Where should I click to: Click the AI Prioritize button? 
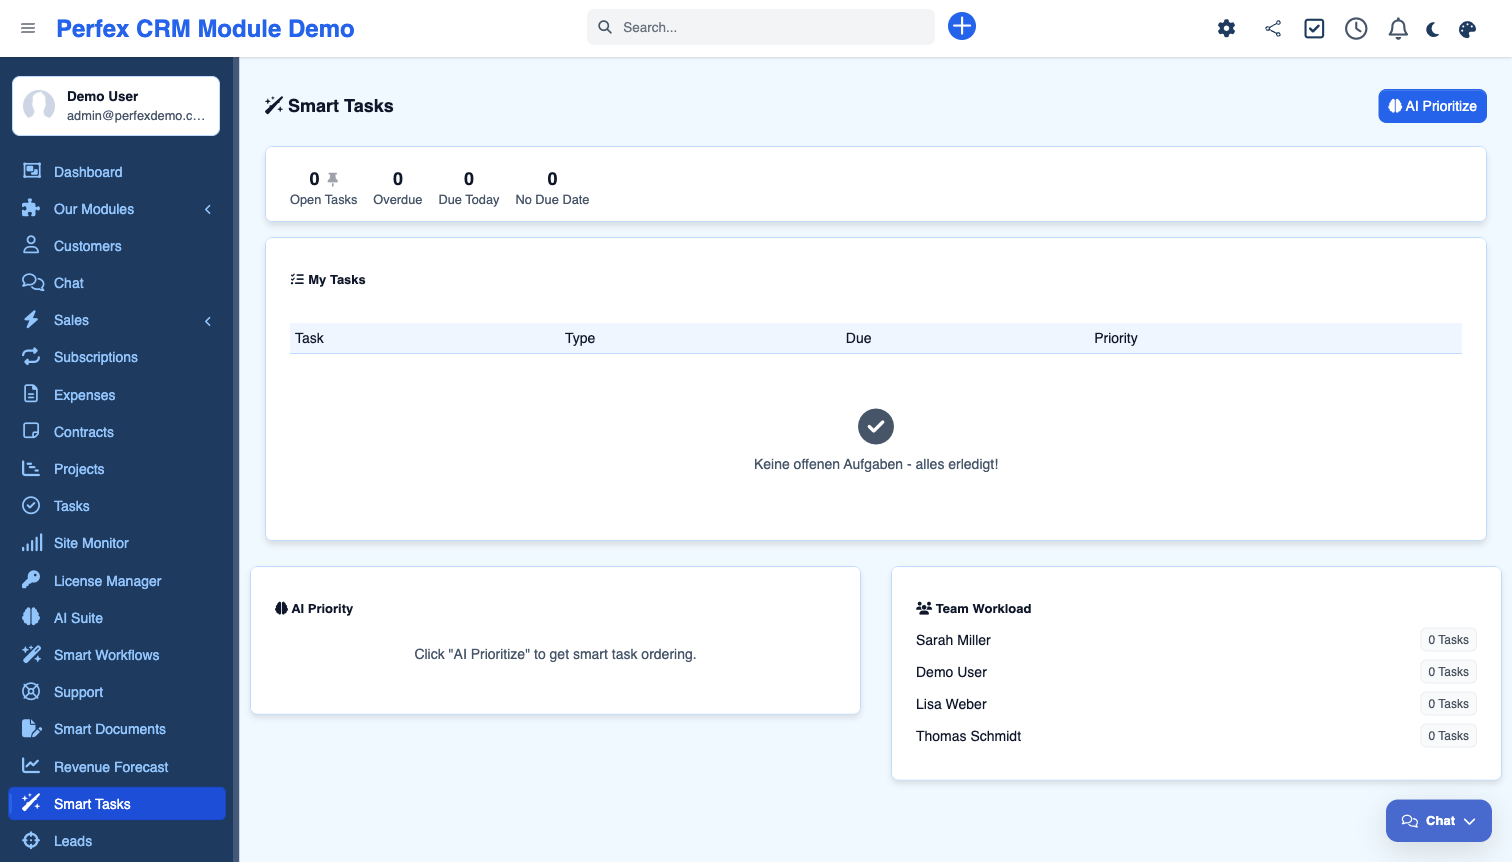pyautogui.click(x=1432, y=106)
